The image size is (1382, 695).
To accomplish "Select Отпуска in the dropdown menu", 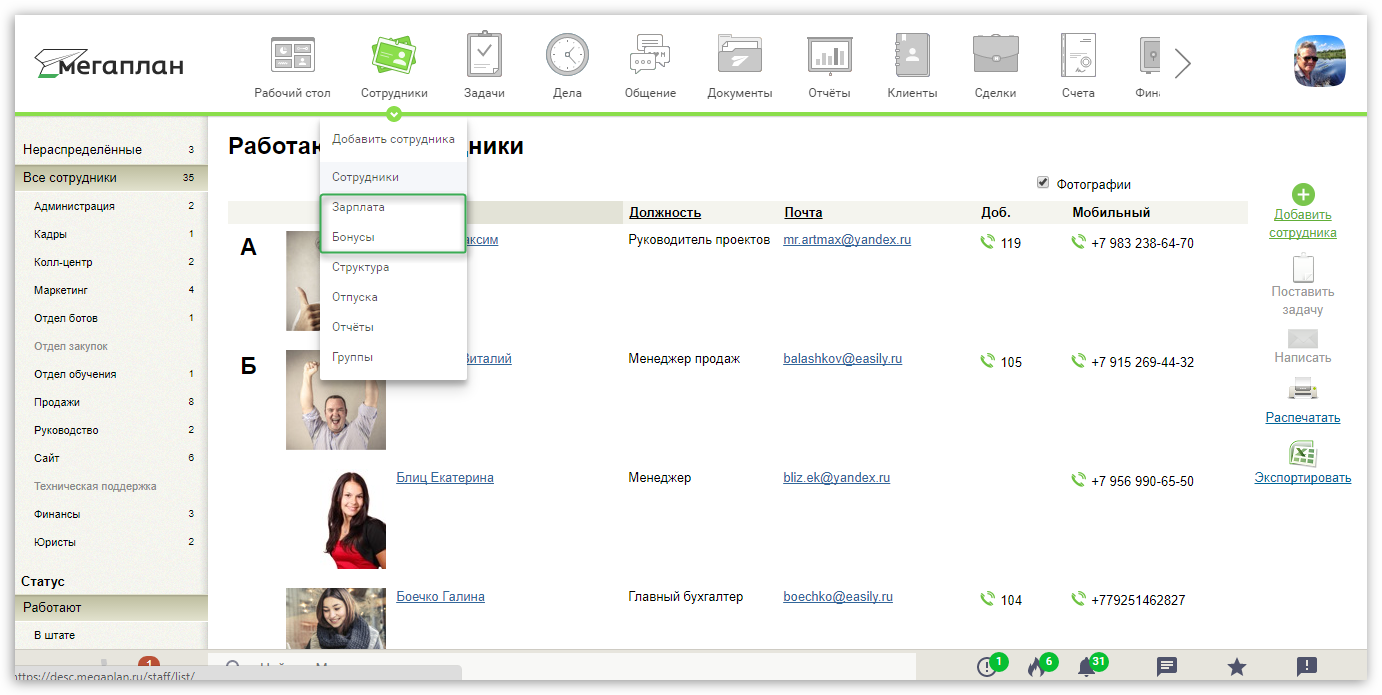I will click(355, 297).
